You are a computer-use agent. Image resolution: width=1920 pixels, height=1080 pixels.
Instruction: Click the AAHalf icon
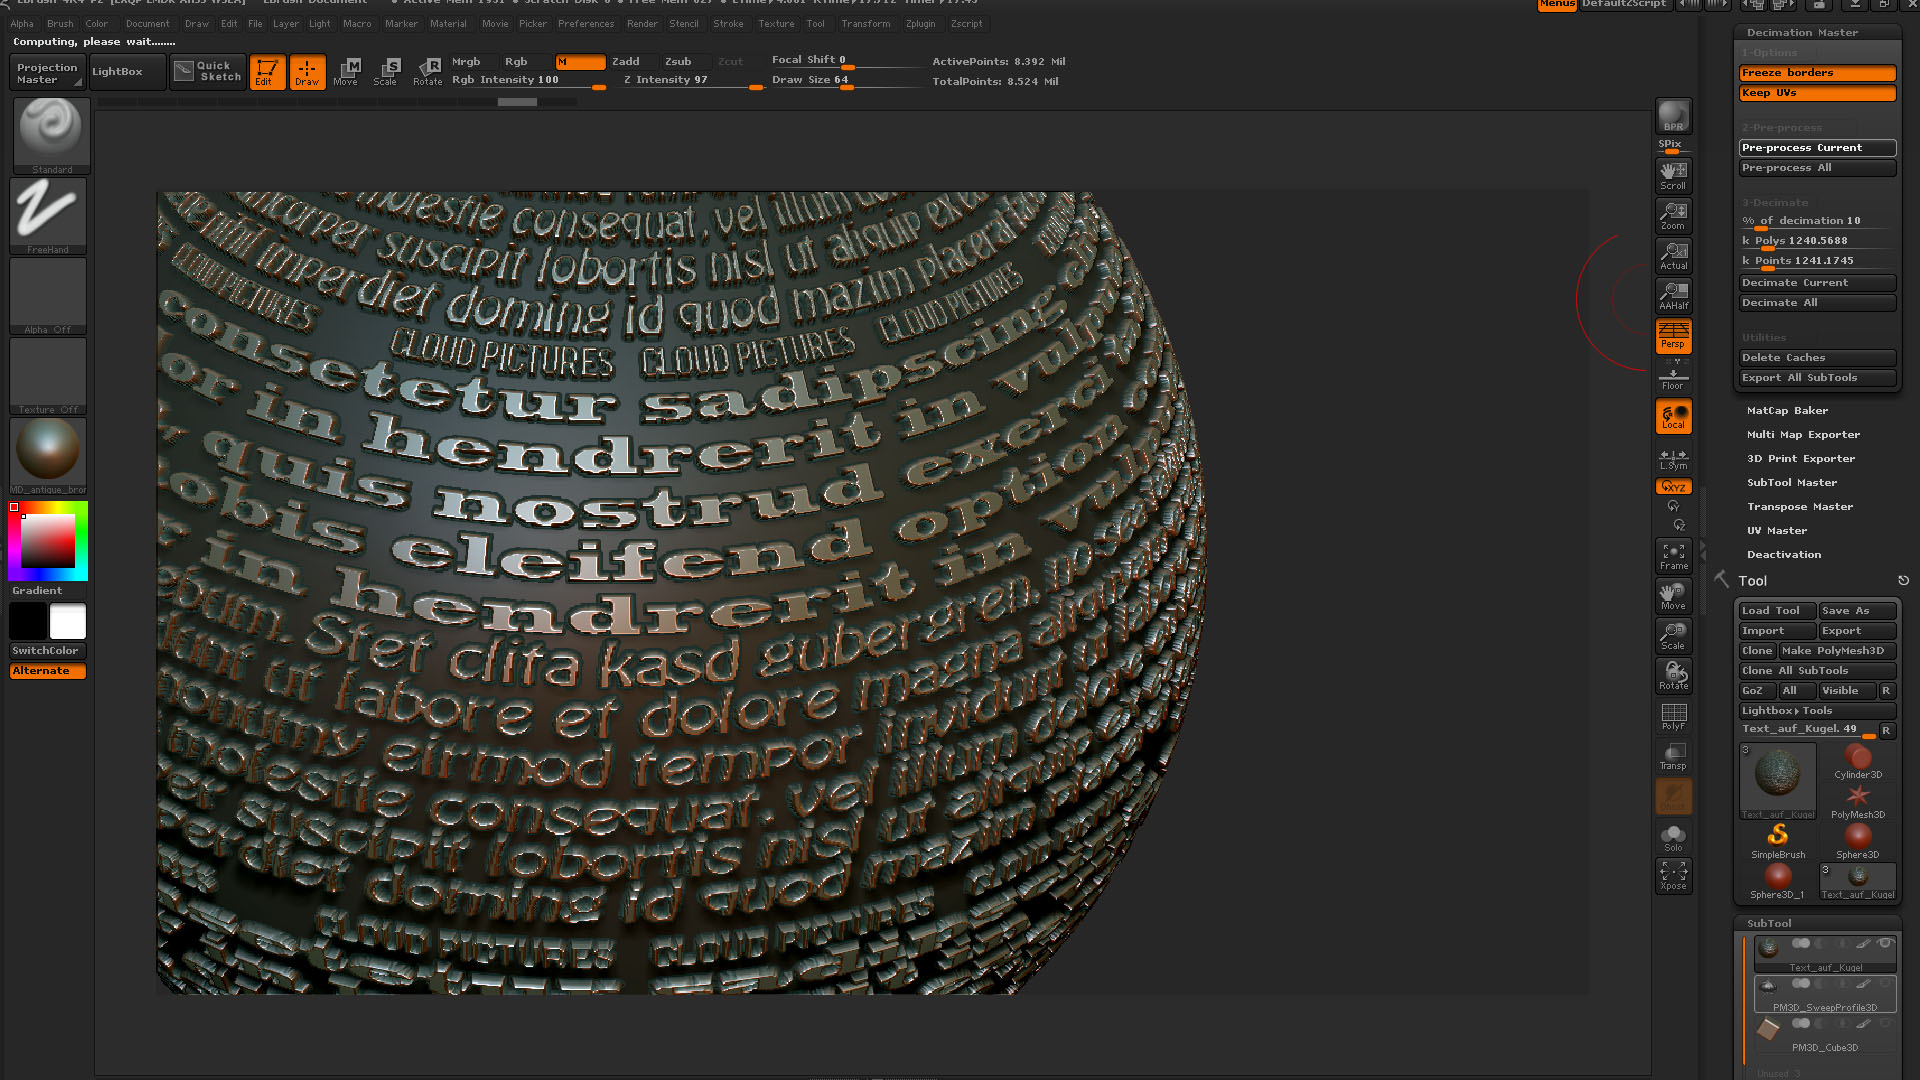point(1673,295)
